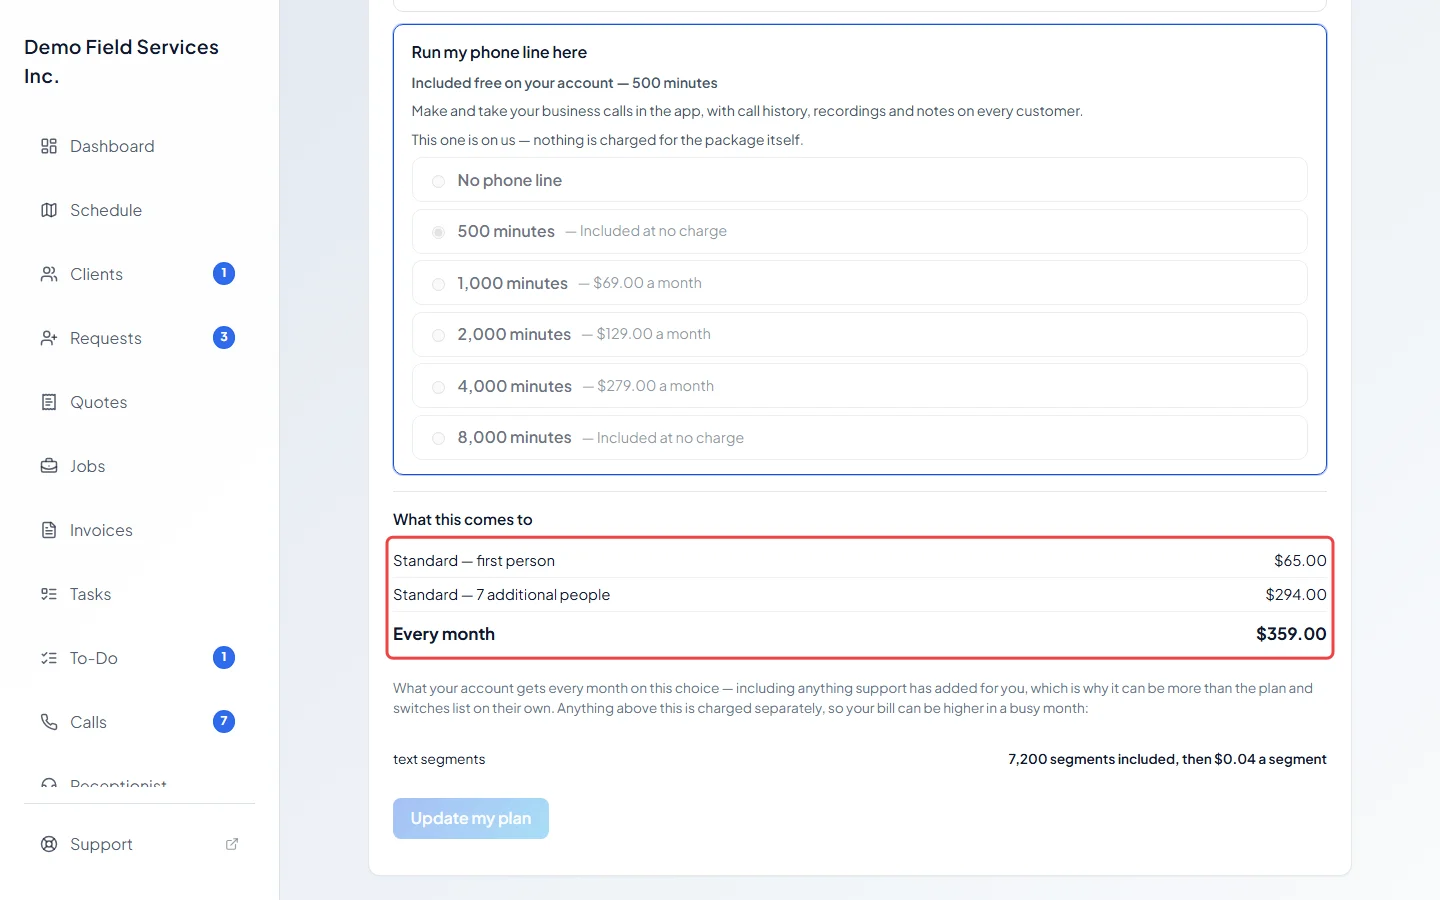This screenshot has width=1440, height=900.
Task: Click the $294.00 additional people amount
Action: [x=1296, y=595]
